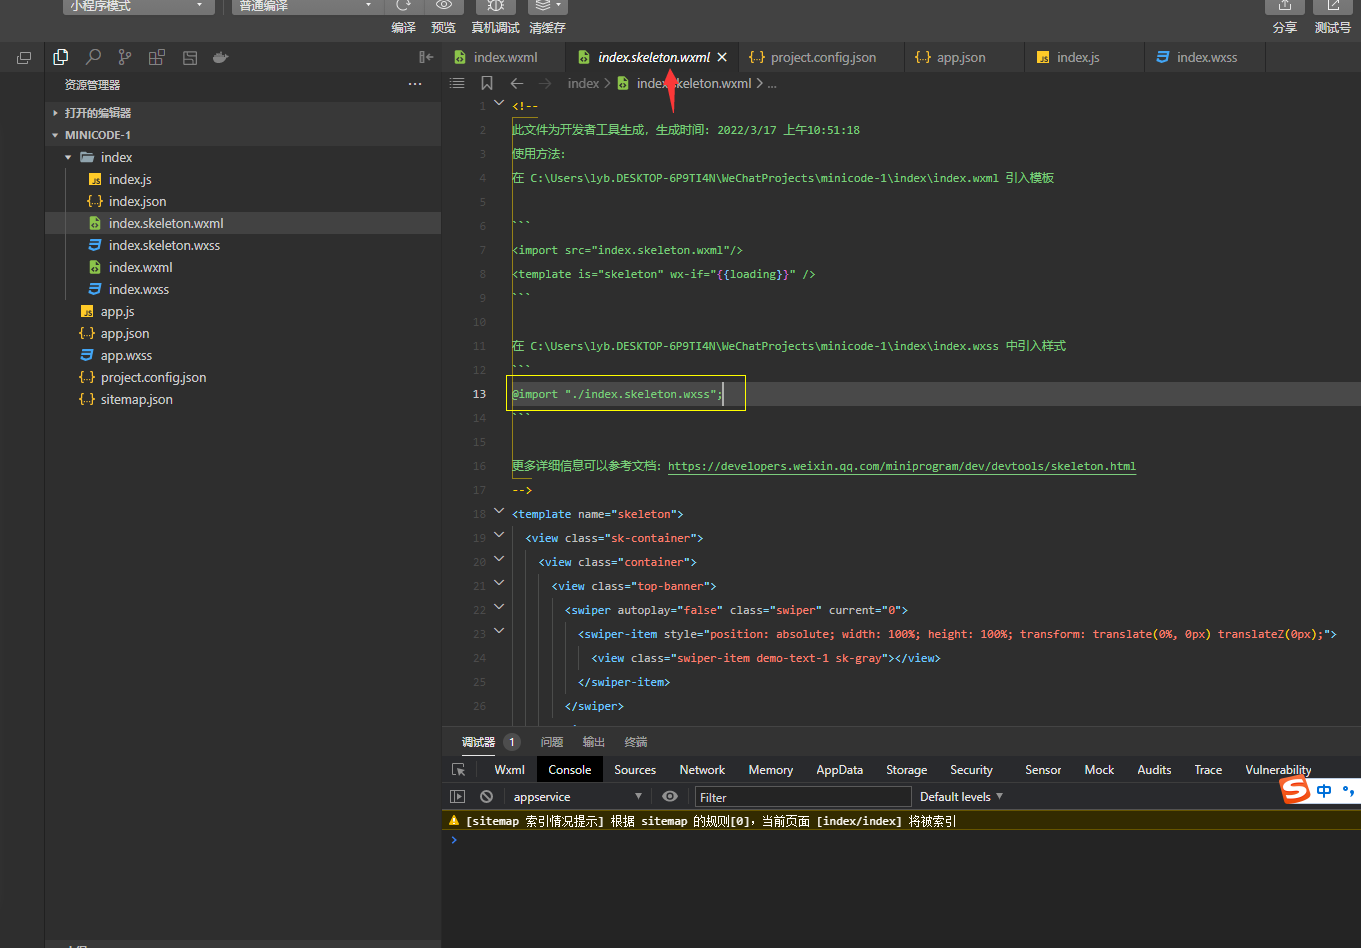Show the console sidebar icon left of the clear icon
This screenshot has height=948, width=1361.
coord(458,797)
